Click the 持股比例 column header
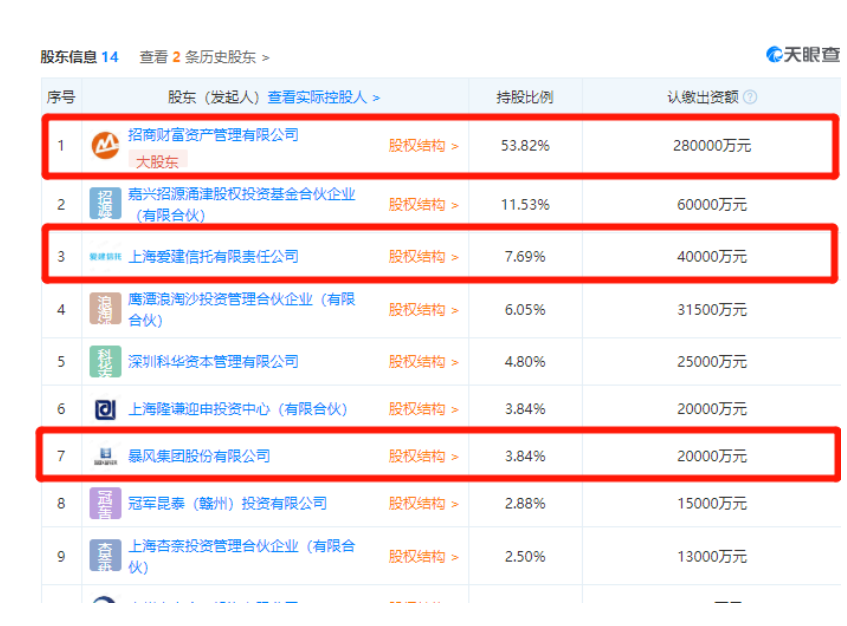This screenshot has height=626, width=847. coord(525,97)
